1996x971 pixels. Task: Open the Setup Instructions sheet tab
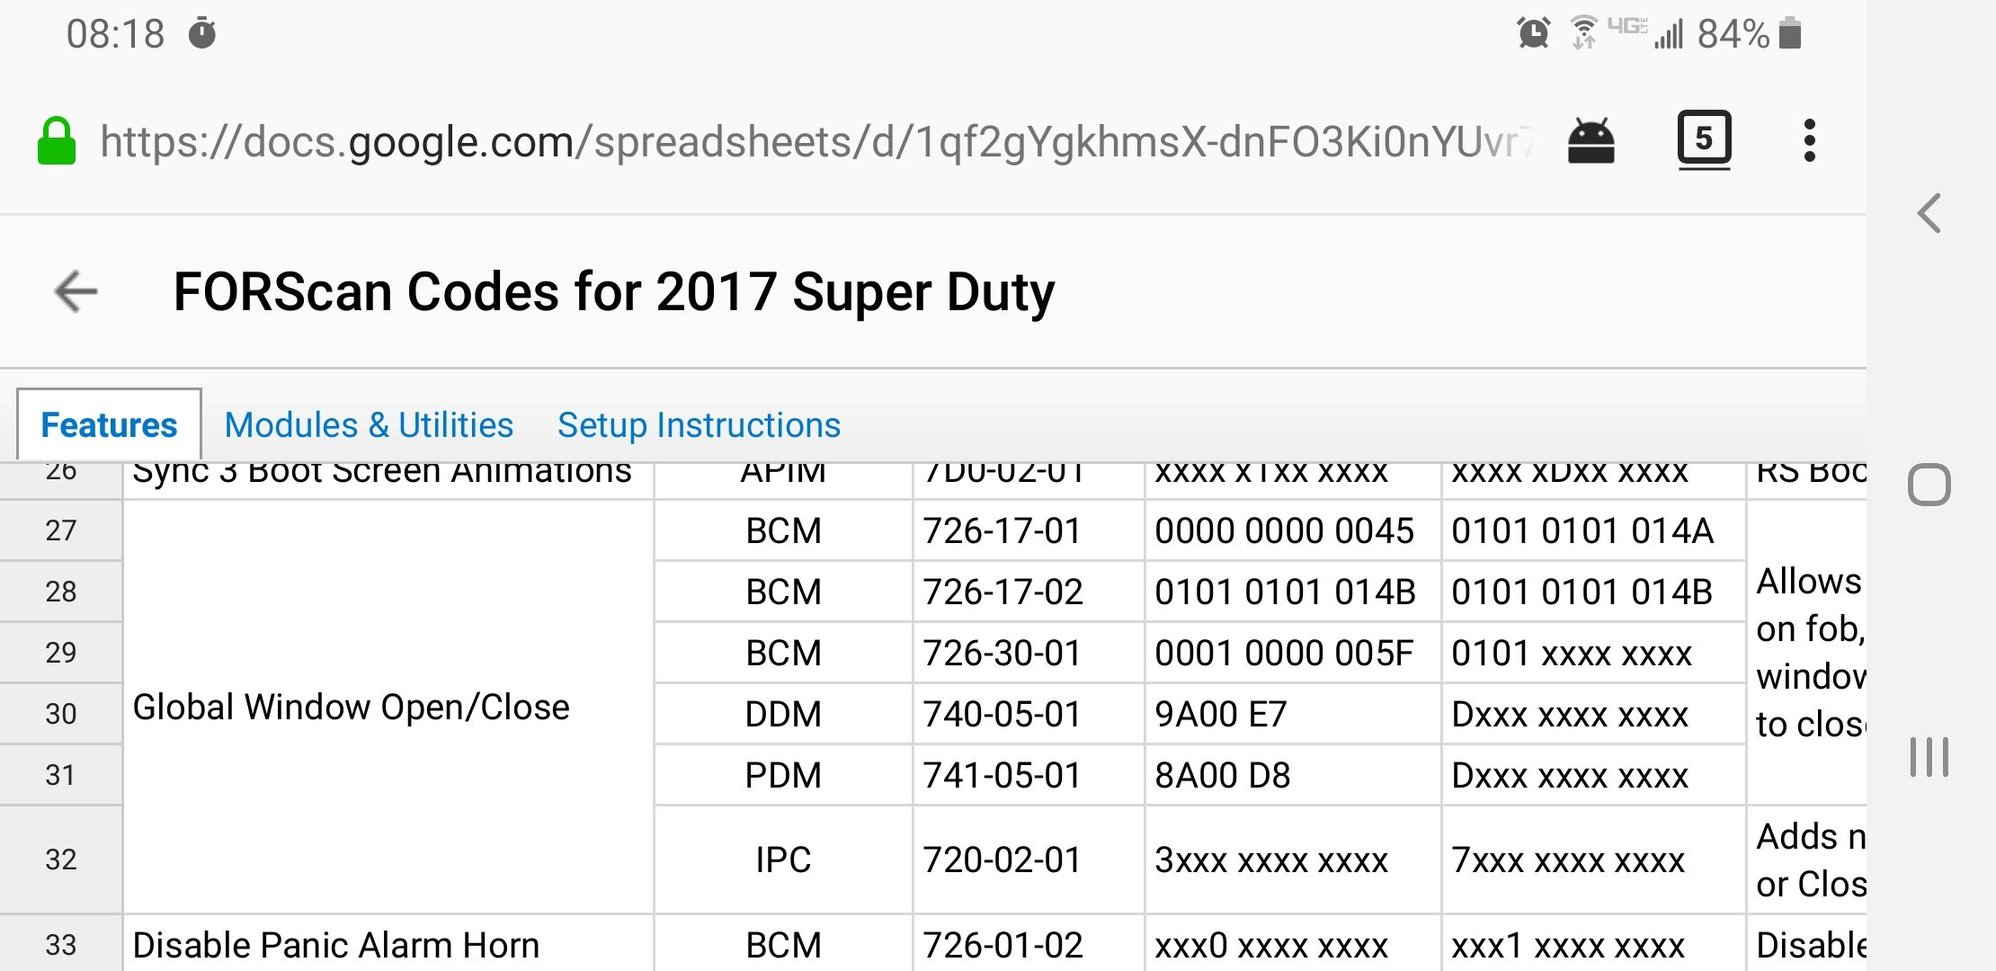[x=698, y=425]
